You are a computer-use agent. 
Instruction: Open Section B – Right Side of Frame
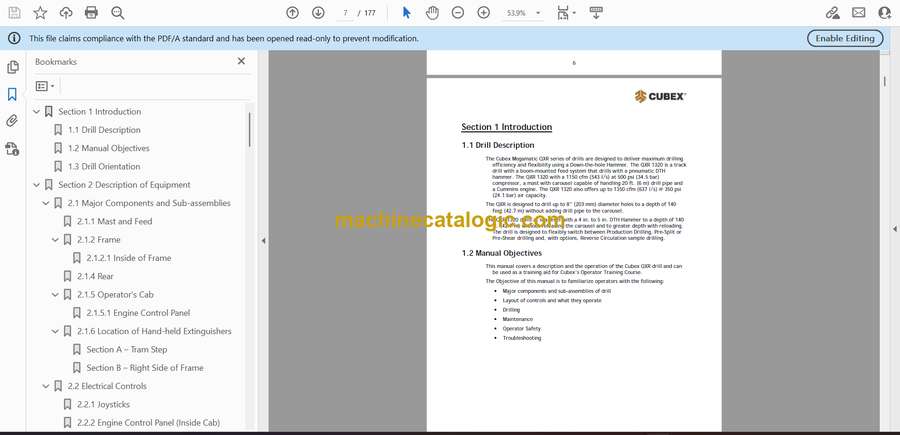point(145,368)
